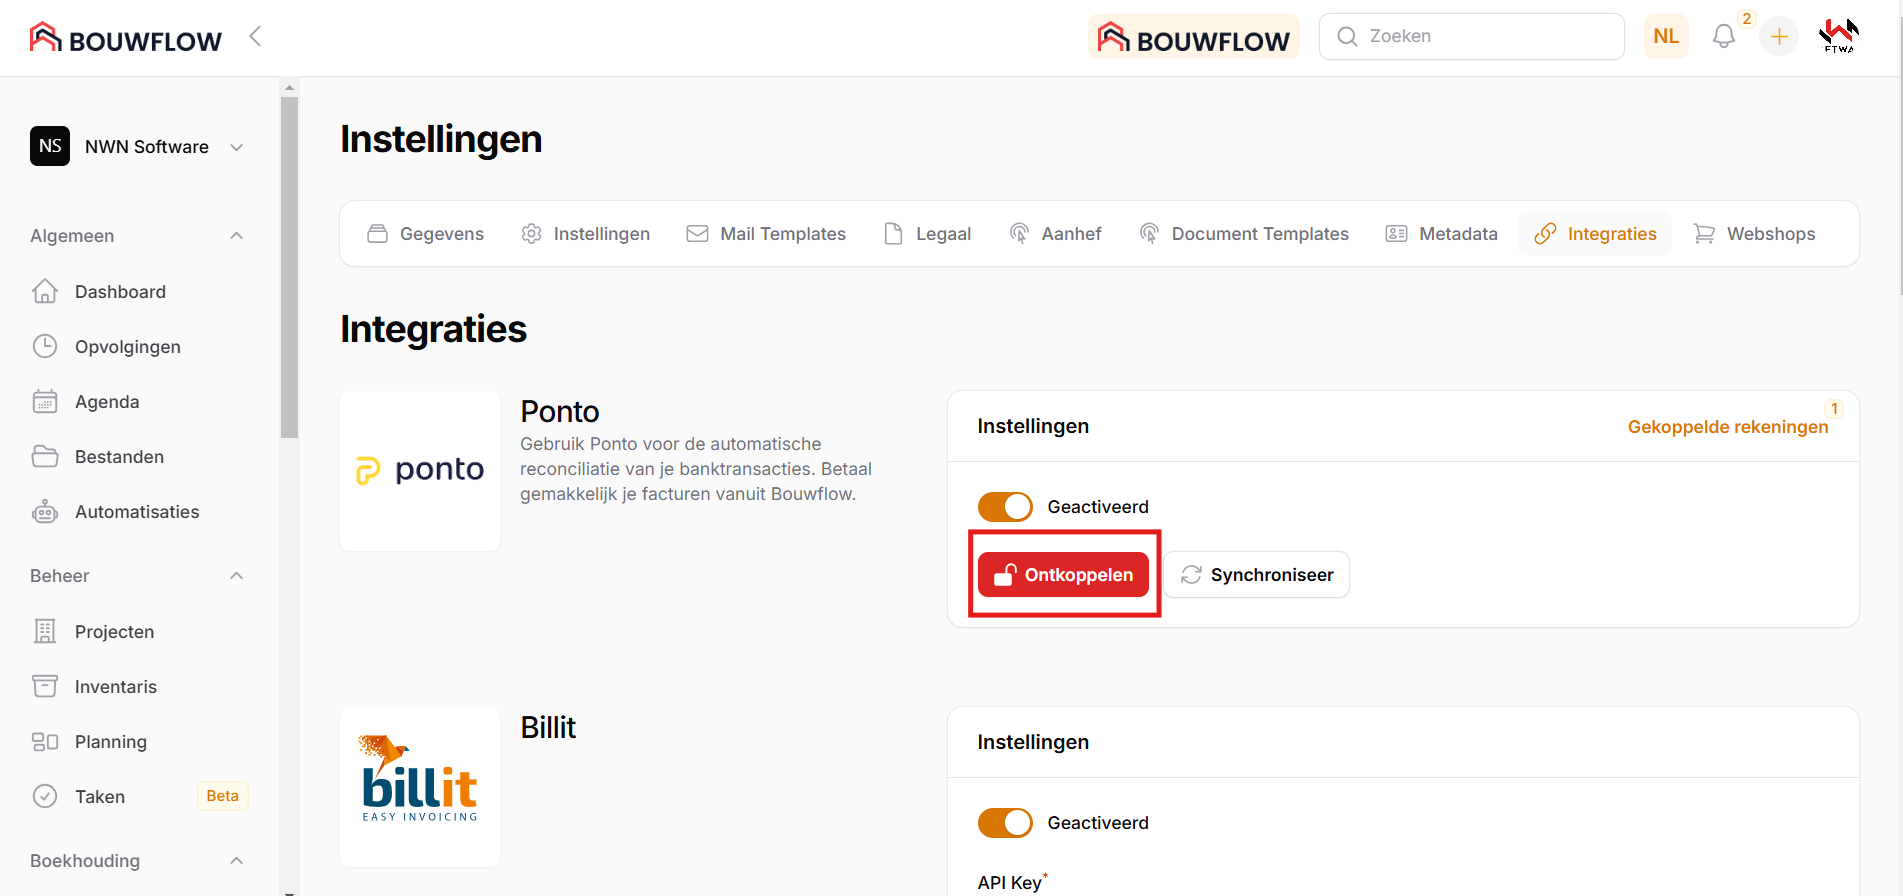The width and height of the screenshot is (1903, 896).
Task: Open the Webshops tab
Action: tap(1754, 234)
